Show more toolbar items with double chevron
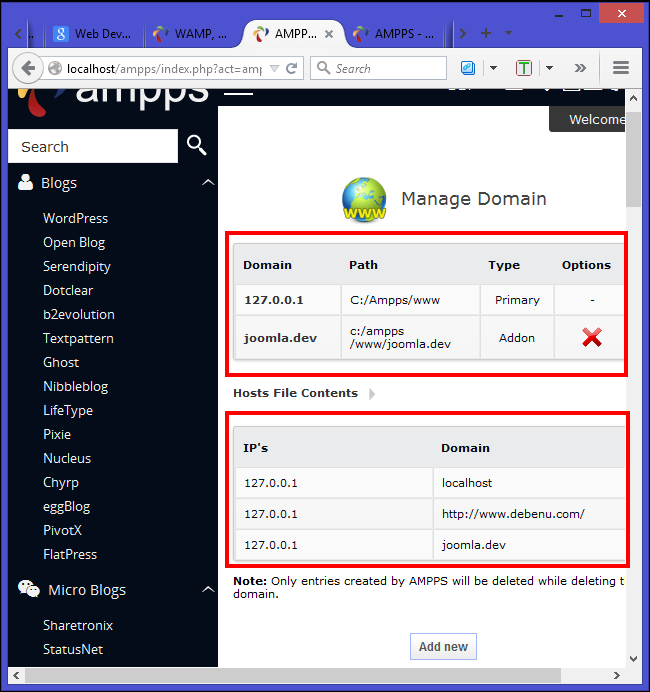The width and height of the screenshot is (650, 692). pyautogui.click(x=580, y=68)
